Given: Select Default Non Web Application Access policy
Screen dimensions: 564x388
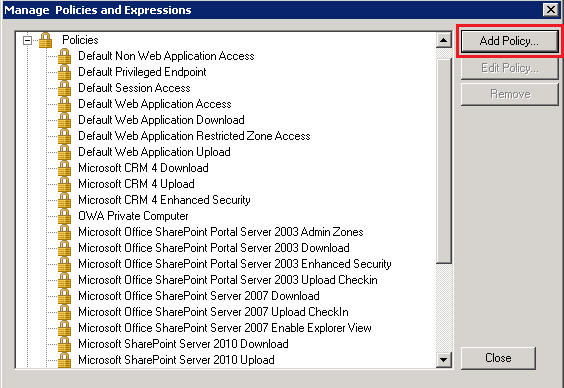Looking at the screenshot, I should pyautogui.click(x=166, y=56).
